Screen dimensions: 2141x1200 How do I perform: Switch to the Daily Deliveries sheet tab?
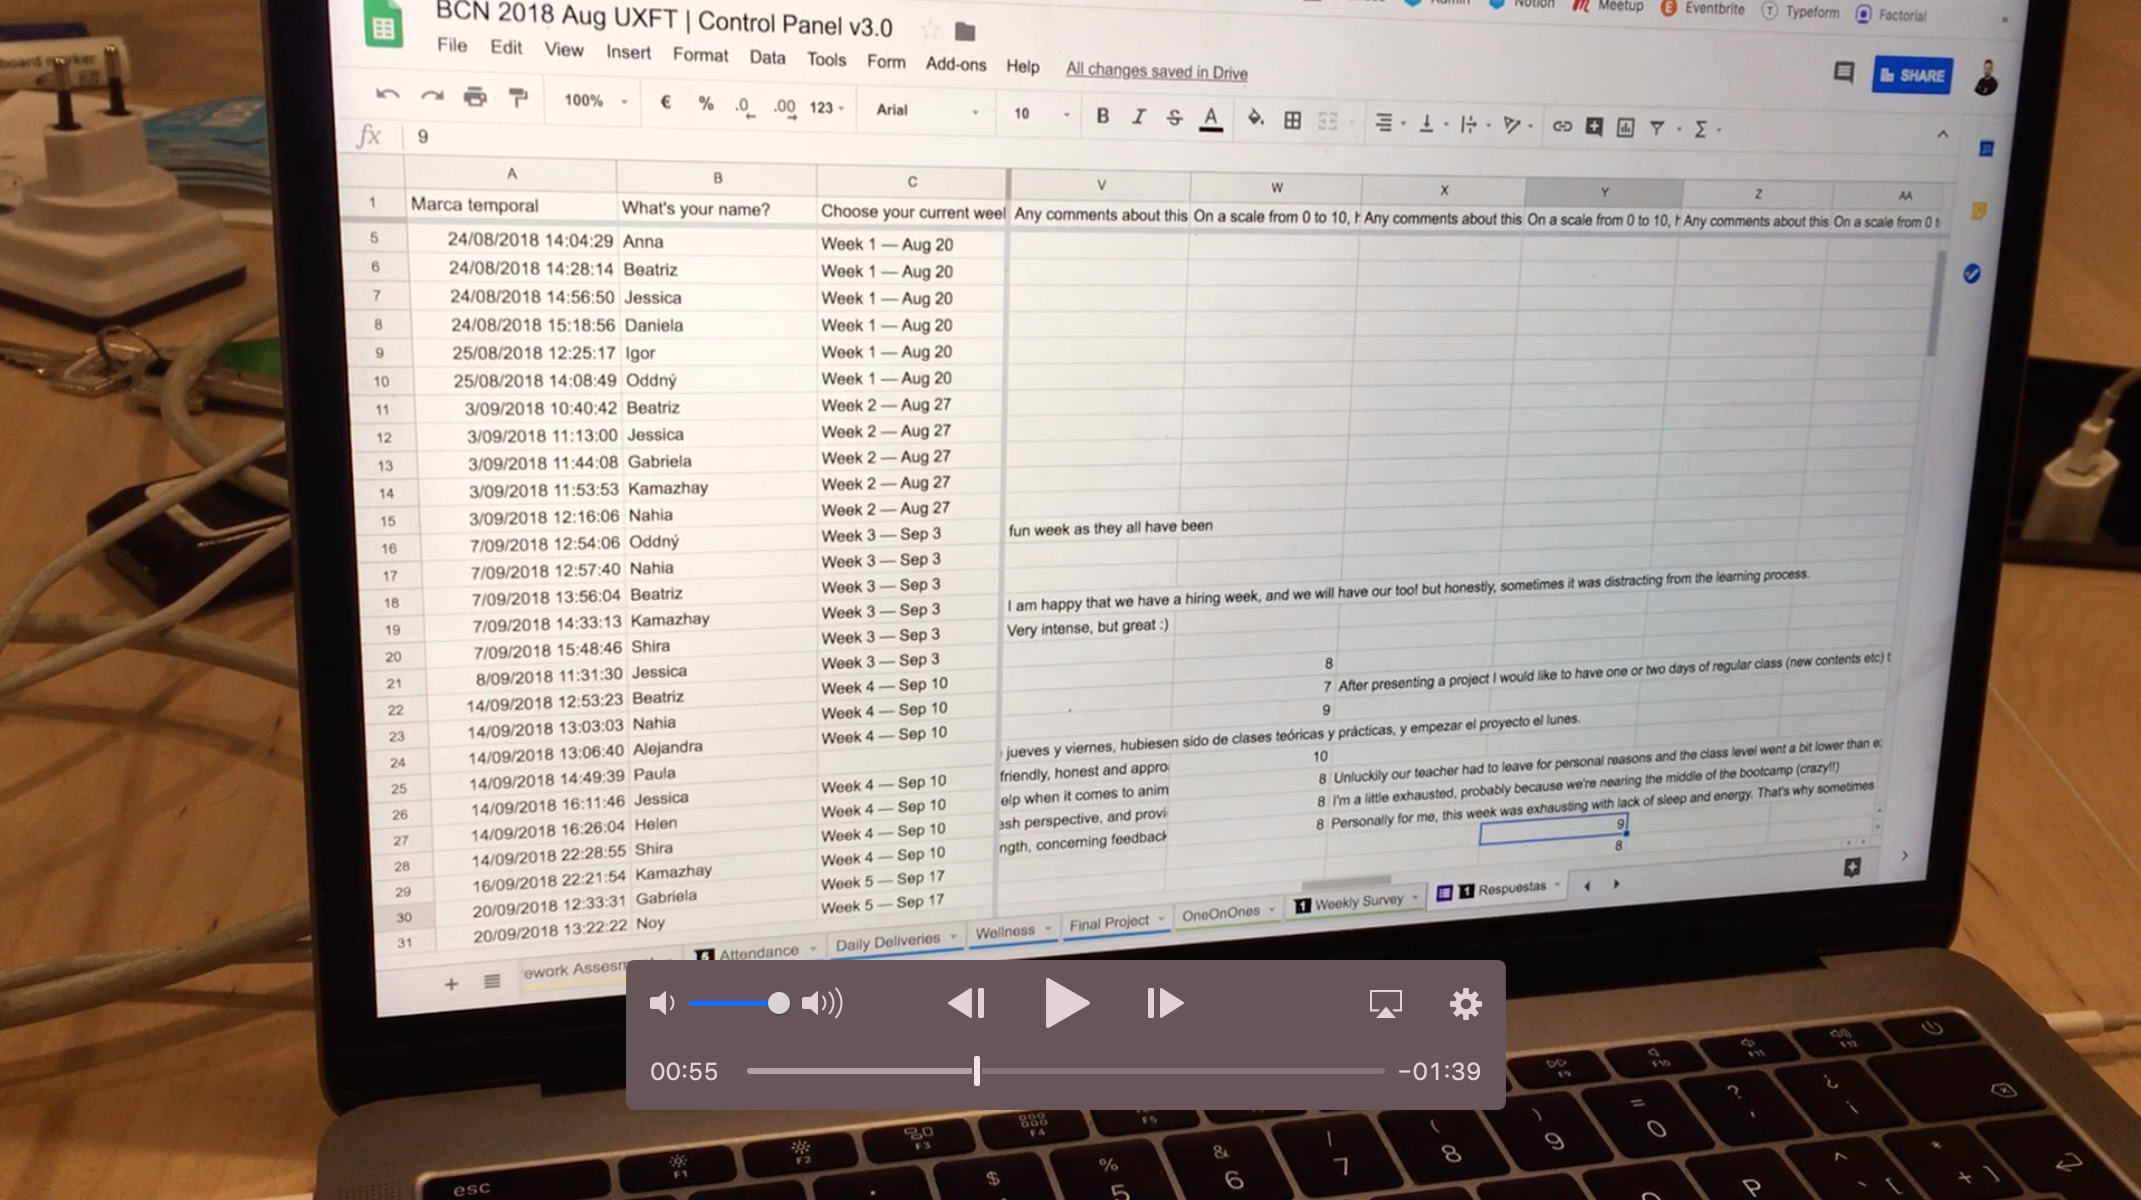pos(896,941)
